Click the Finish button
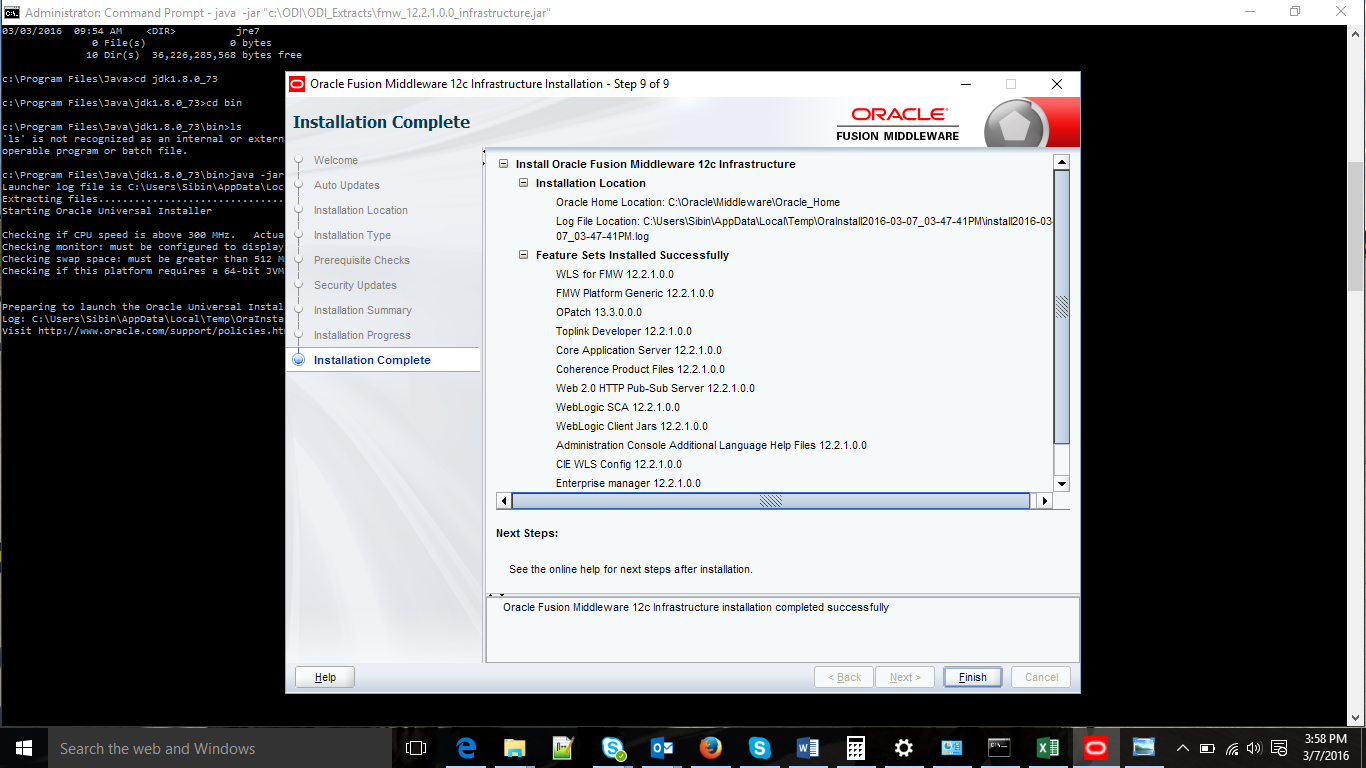Image resolution: width=1366 pixels, height=768 pixels. (x=971, y=677)
